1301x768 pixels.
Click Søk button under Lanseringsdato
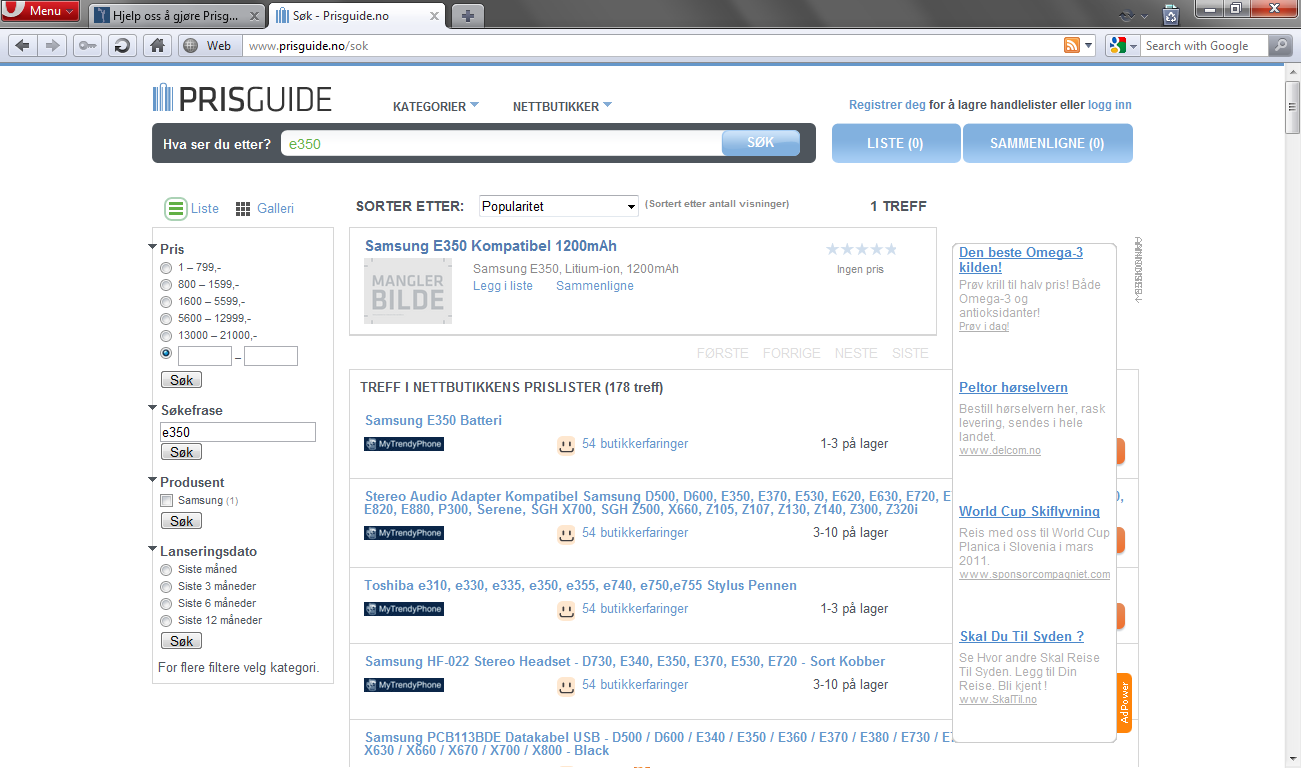(x=181, y=641)
